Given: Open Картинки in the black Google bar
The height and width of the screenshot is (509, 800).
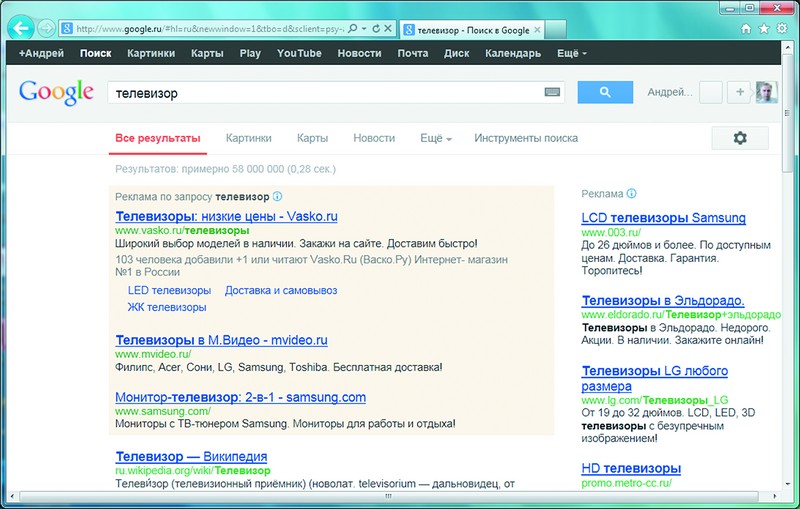Looking at the screenshot, I should coord(151,53).
